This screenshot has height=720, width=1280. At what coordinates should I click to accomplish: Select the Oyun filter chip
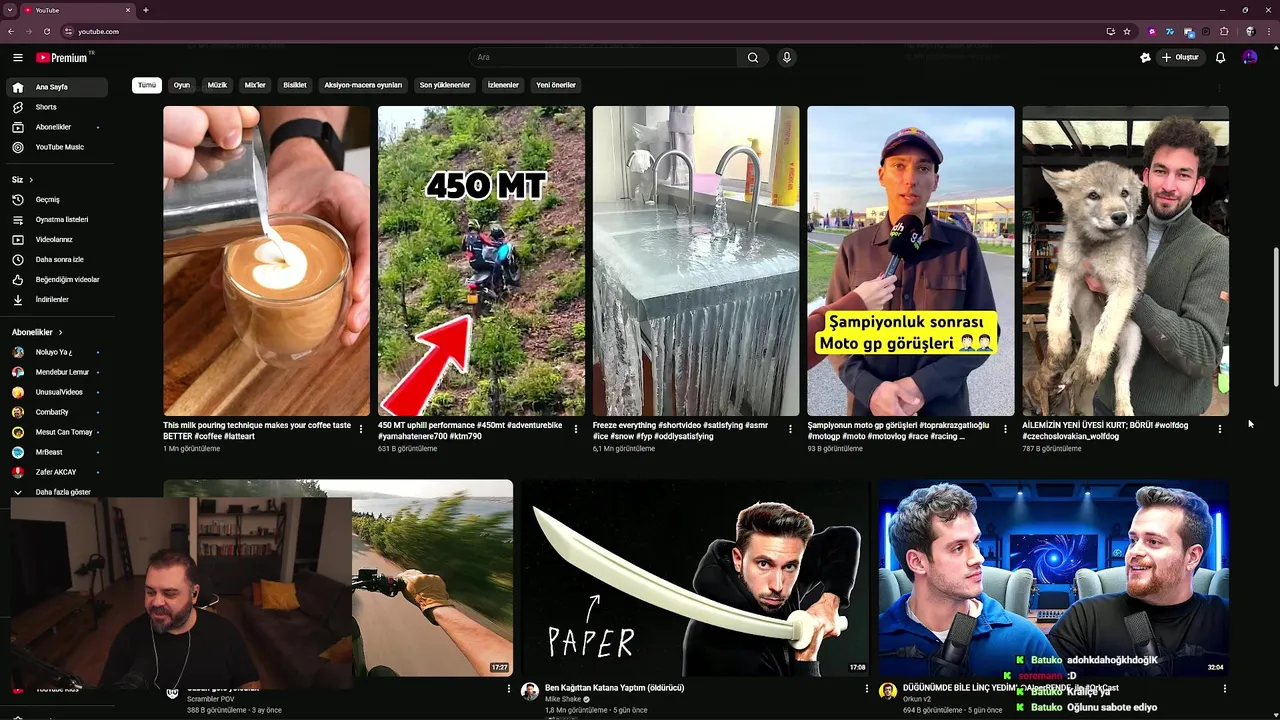[x=182, y=85]
